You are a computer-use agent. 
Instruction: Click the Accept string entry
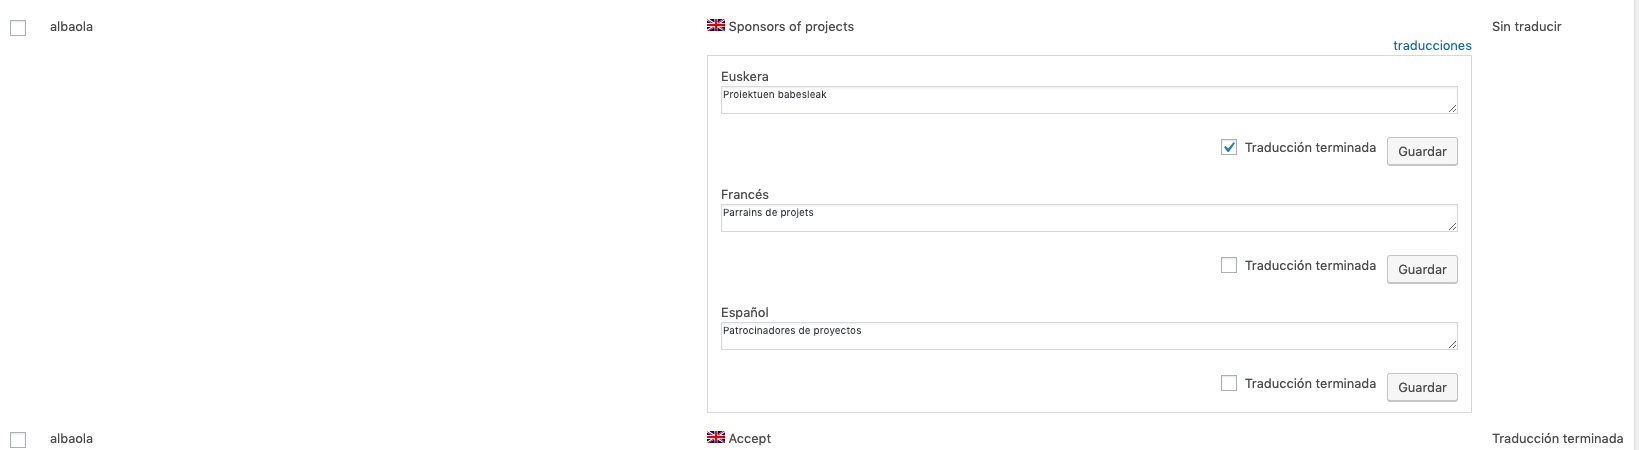(x=750, y=439)
